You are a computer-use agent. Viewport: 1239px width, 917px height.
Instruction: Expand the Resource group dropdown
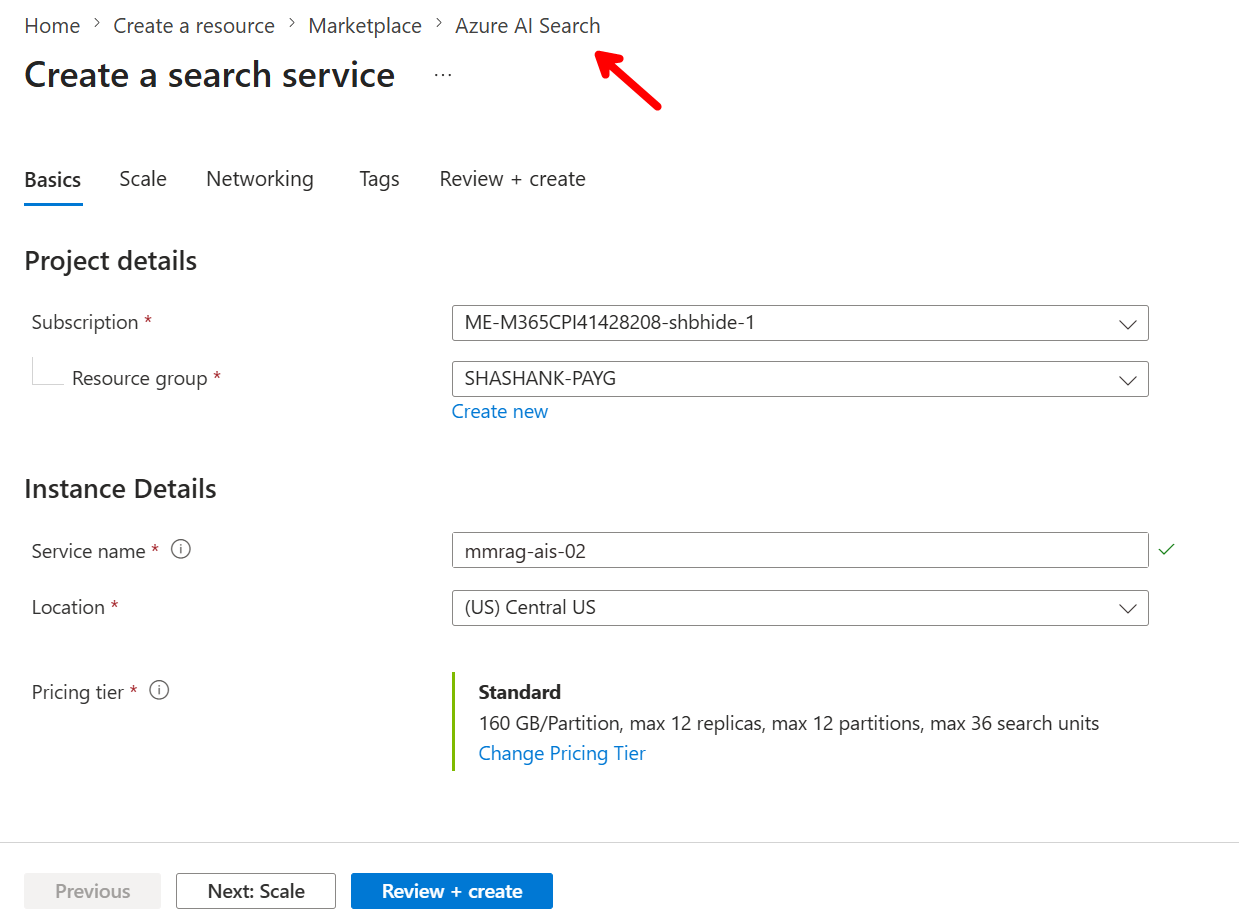(x=800, y=379)
